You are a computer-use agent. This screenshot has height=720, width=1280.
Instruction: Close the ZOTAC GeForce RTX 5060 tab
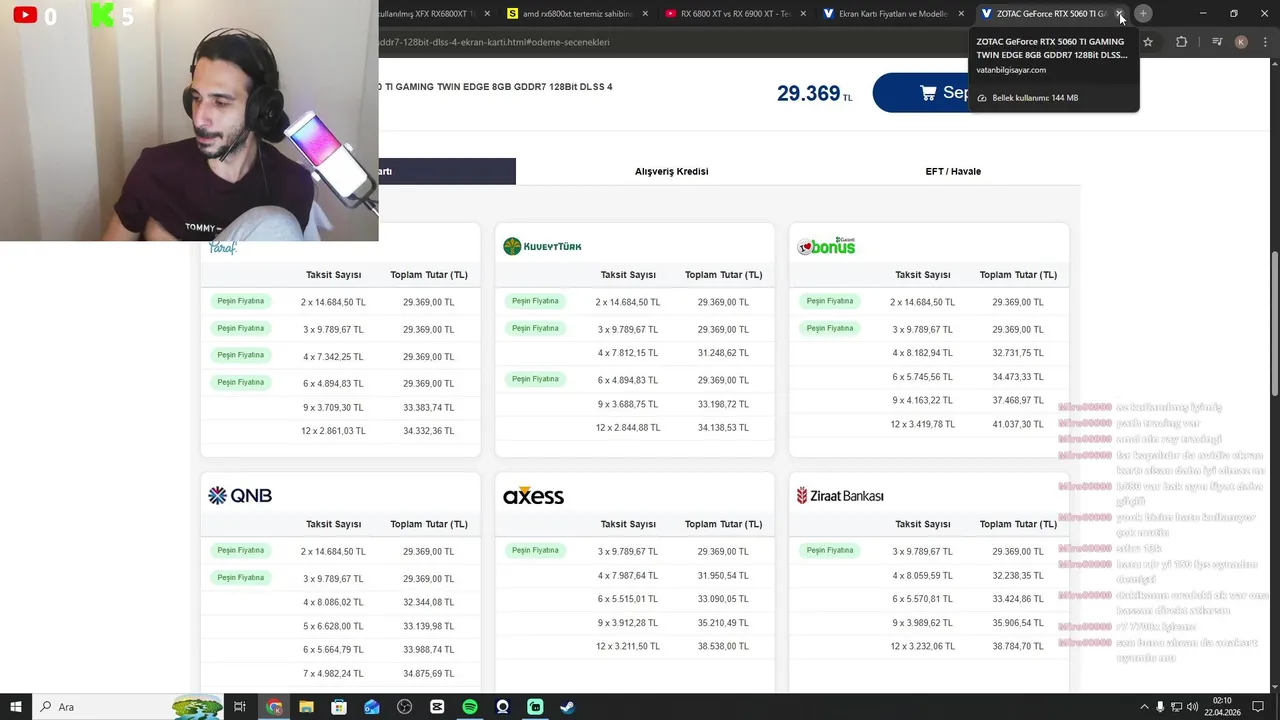1119,14
